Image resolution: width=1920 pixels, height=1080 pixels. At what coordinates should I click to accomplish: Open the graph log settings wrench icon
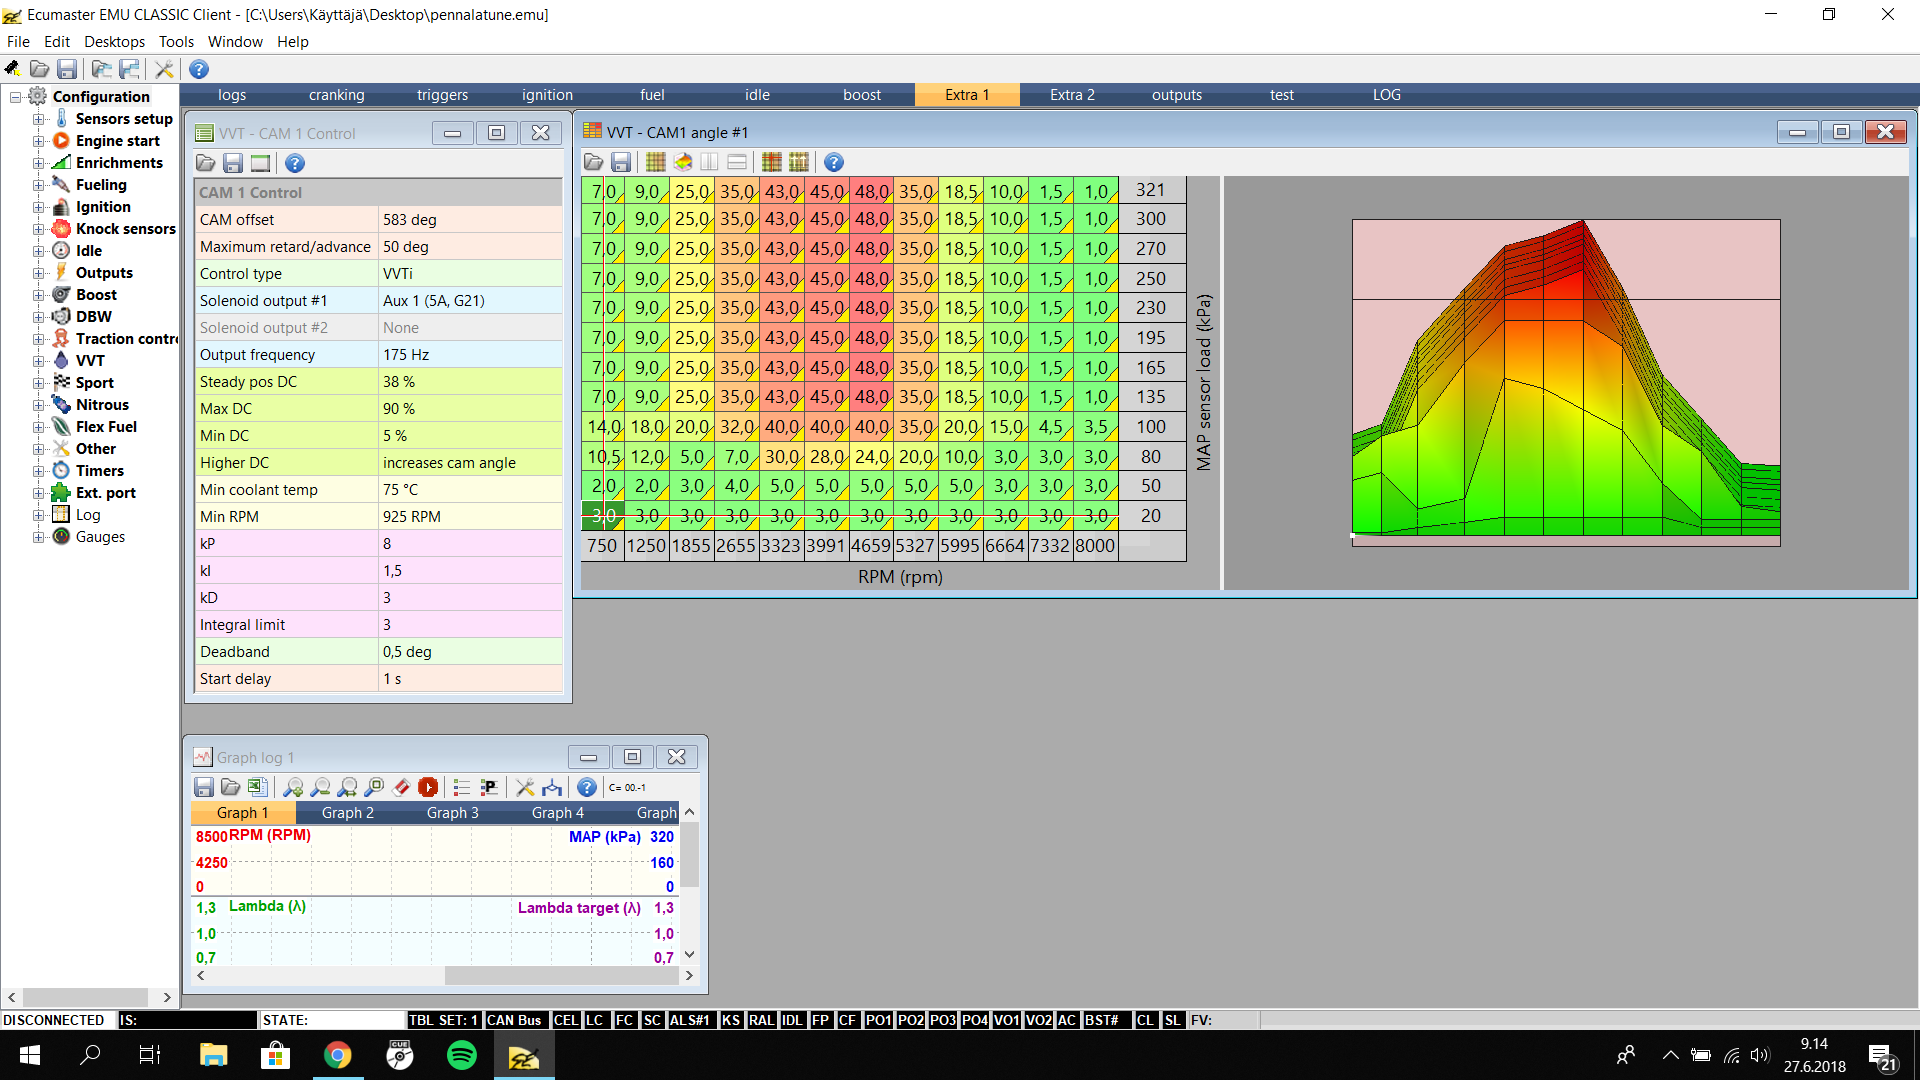tap(525, 787)
